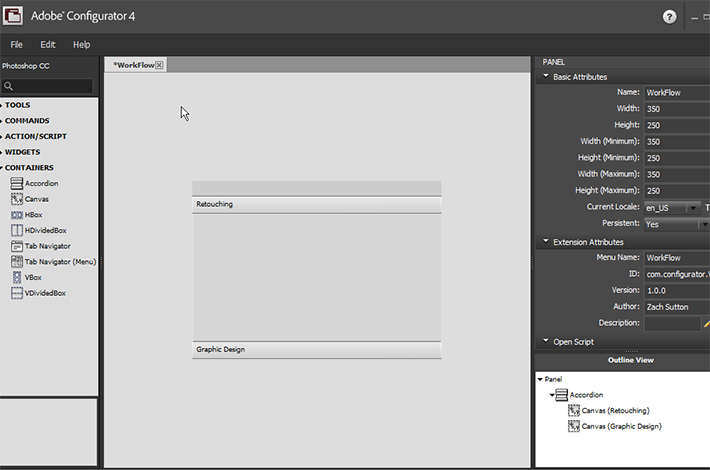710x470 pixels.
Task: Click the Width (Maximum) field
Action: click(x=677, y=174)
